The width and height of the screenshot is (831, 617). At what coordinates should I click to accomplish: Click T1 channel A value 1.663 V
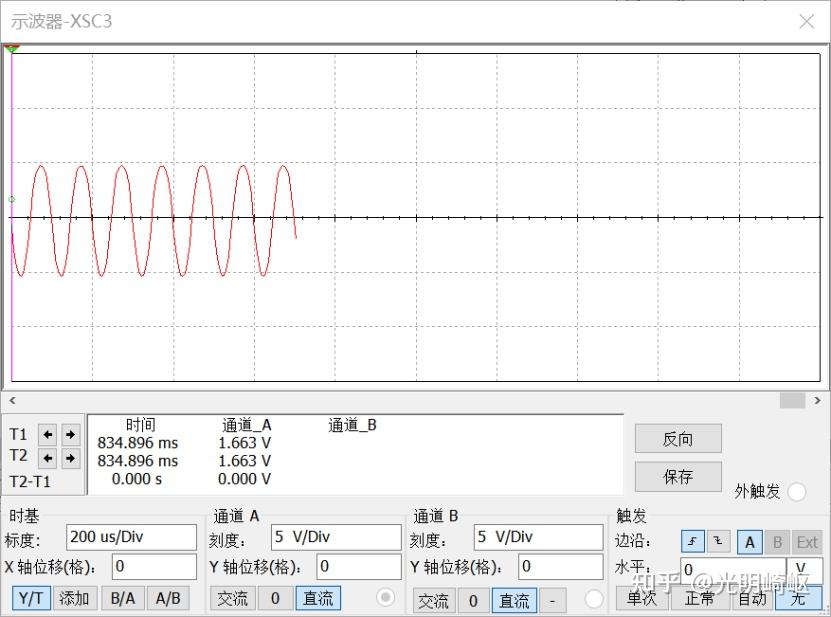(x=244, y=443)
